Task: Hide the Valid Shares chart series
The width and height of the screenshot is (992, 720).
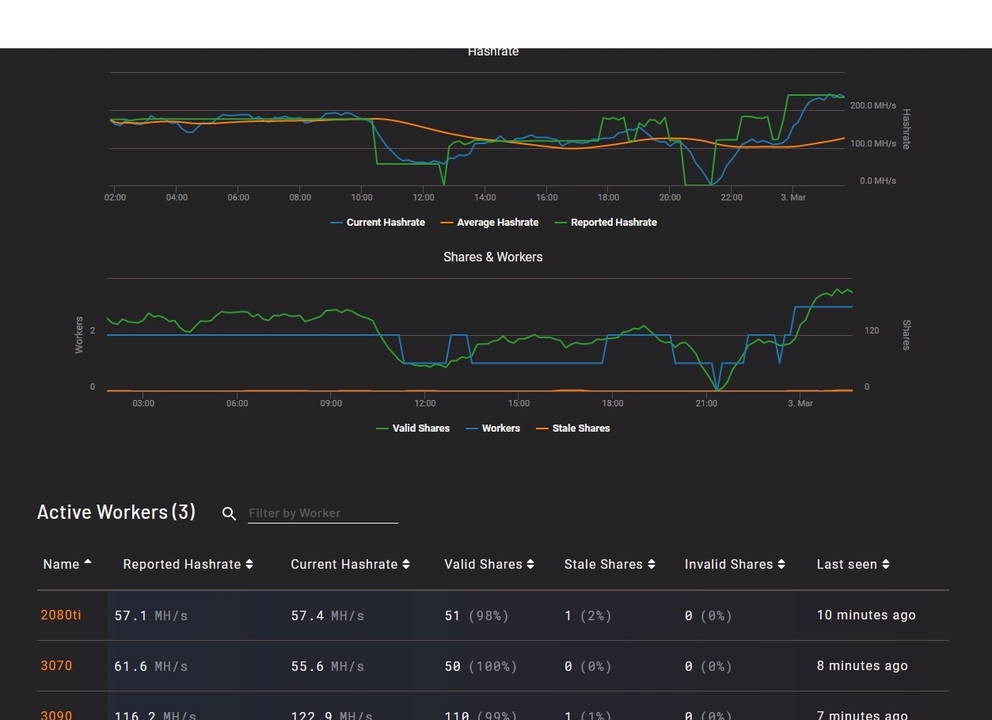Action: click(412, 428)
